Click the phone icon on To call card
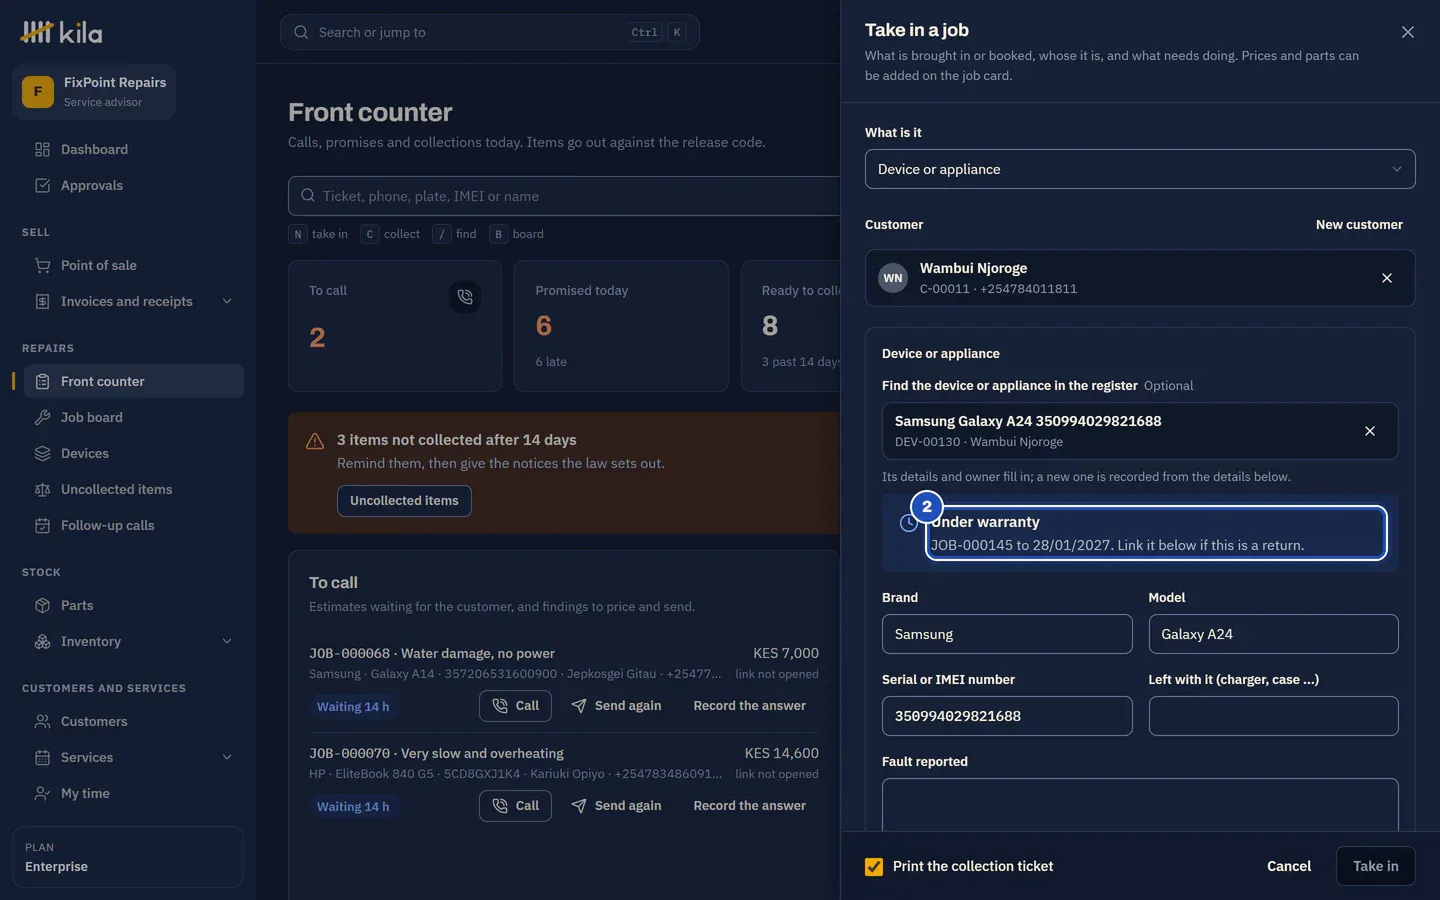This screenshot has width=1440, height=900. pyautogui.click(x=465, y=296)
